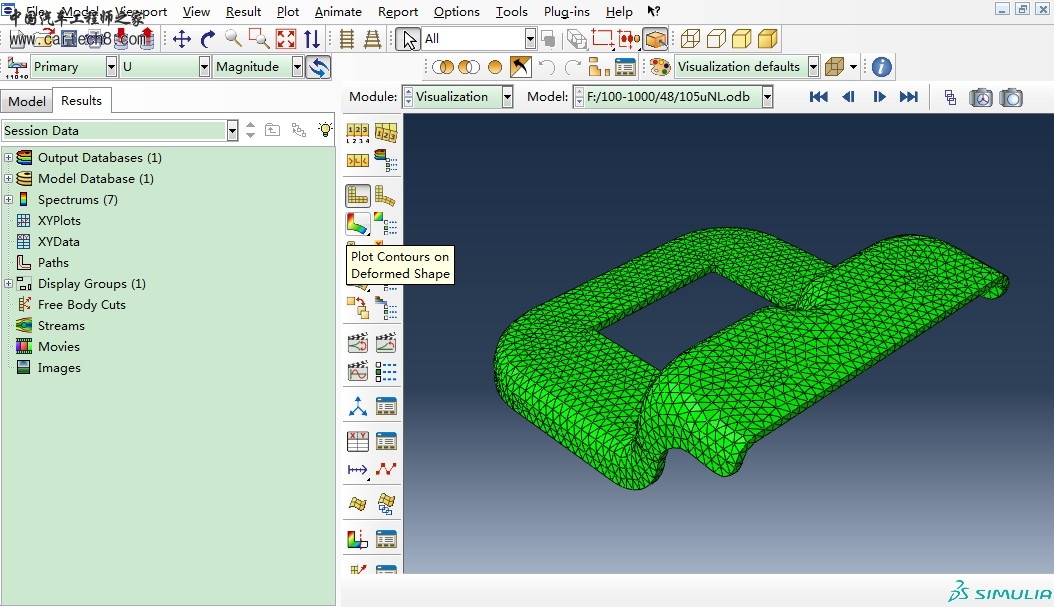Open the Plot menu
Viewport: 1054px width, 607px height.
(x=288, y=12)
